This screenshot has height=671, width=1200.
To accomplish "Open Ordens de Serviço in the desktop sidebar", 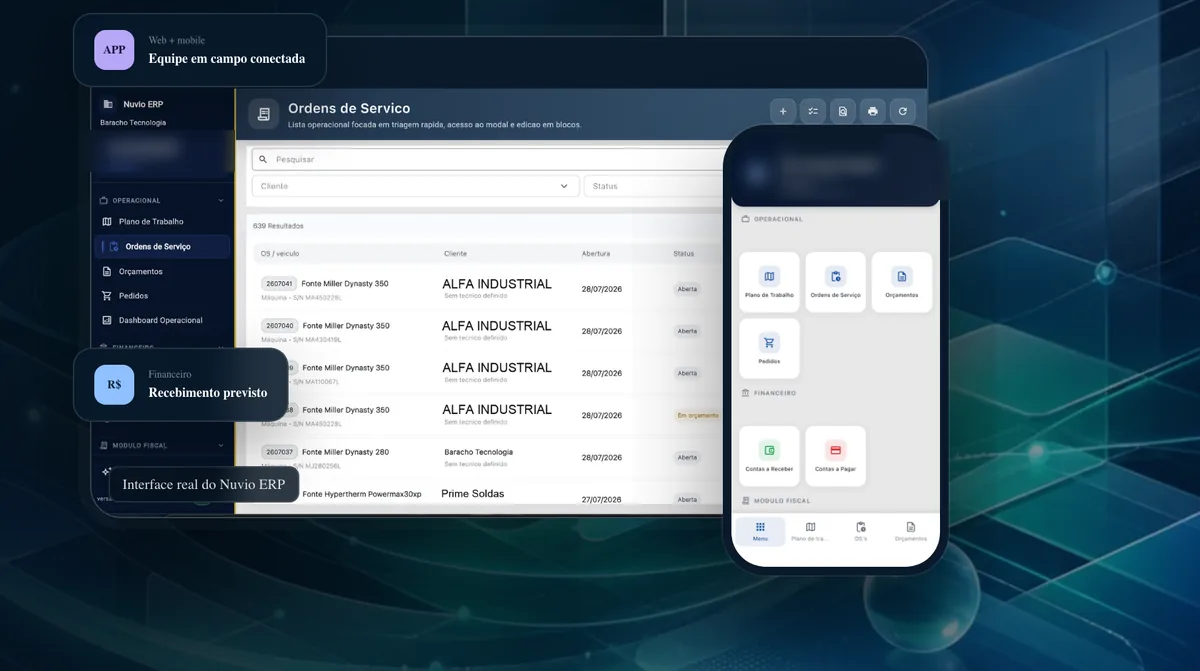I will 162,246.
